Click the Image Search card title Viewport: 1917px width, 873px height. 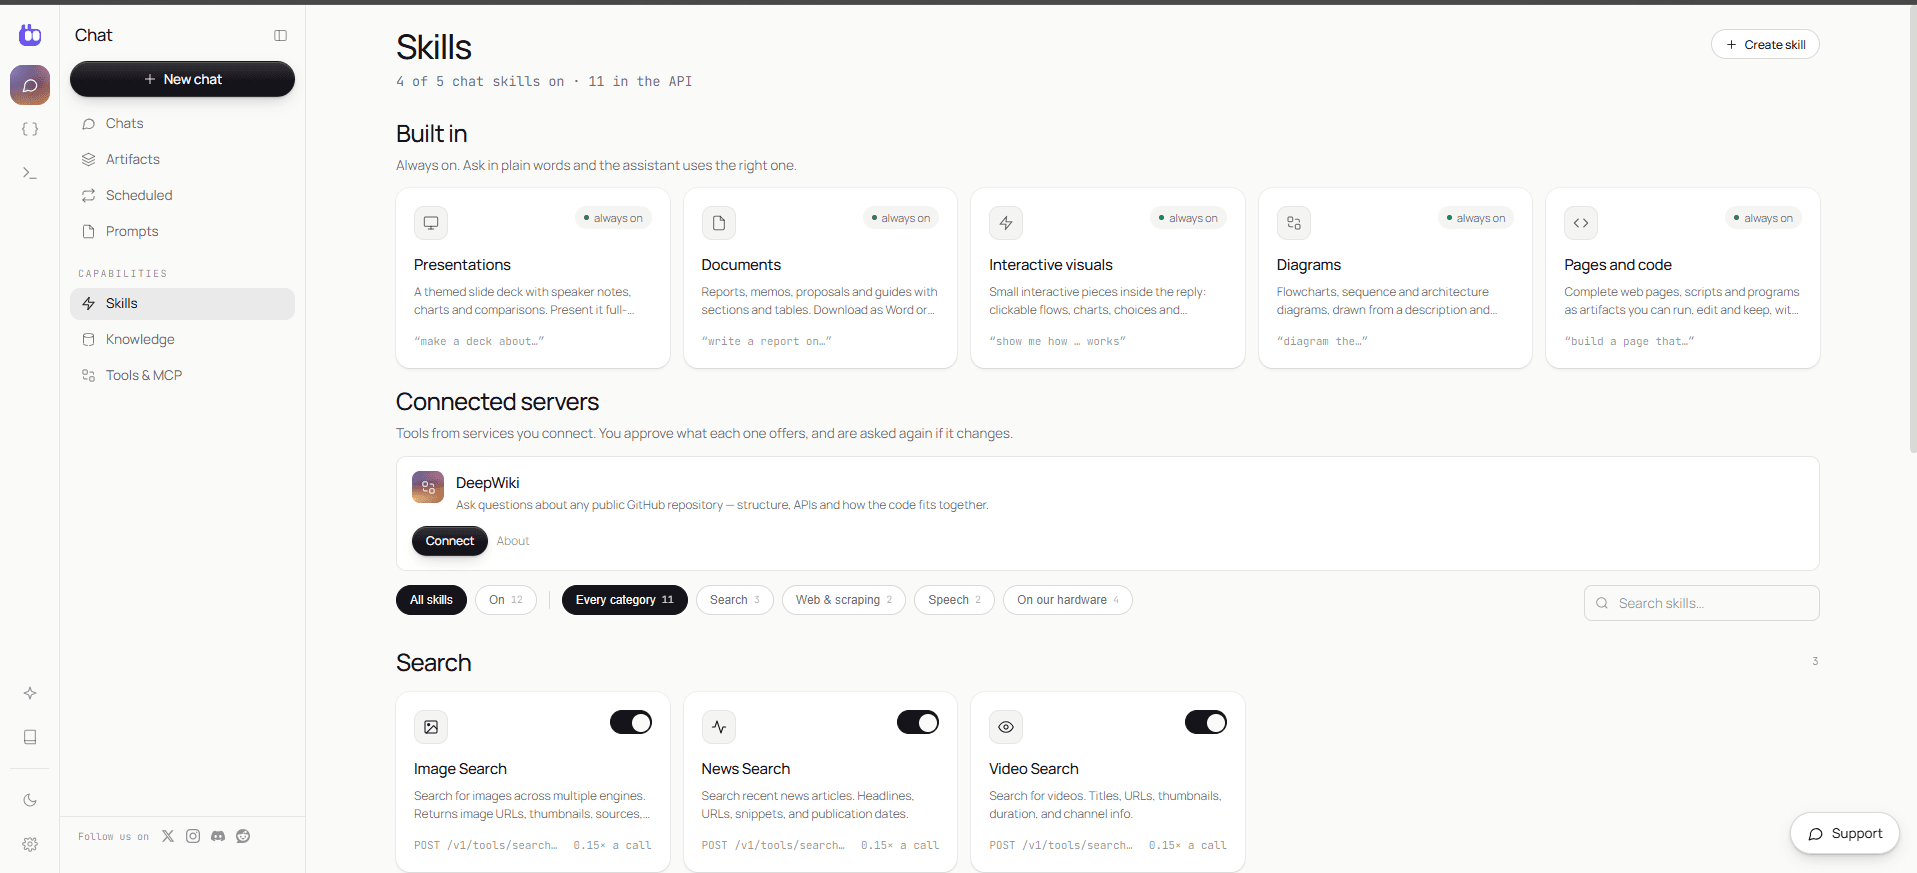pyautogui.click(x=460, y=769)
